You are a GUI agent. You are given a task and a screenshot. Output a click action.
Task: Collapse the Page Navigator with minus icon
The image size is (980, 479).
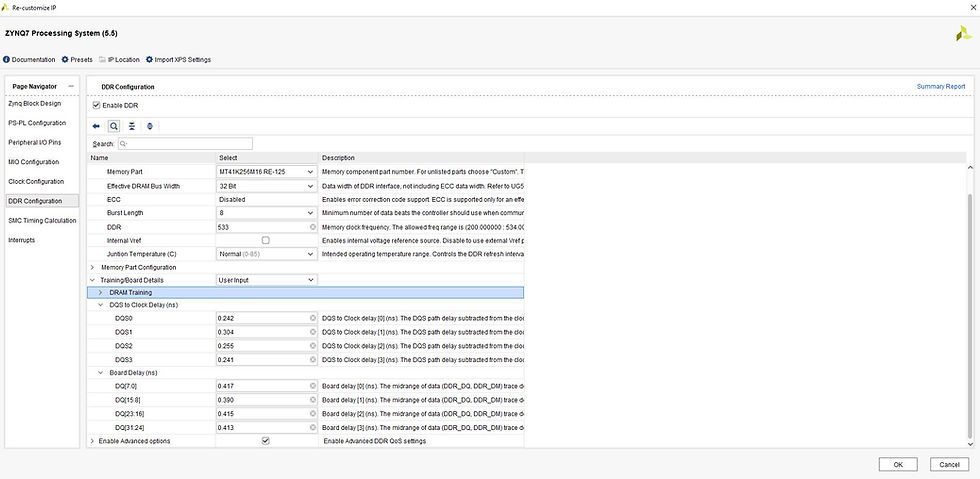71,86
